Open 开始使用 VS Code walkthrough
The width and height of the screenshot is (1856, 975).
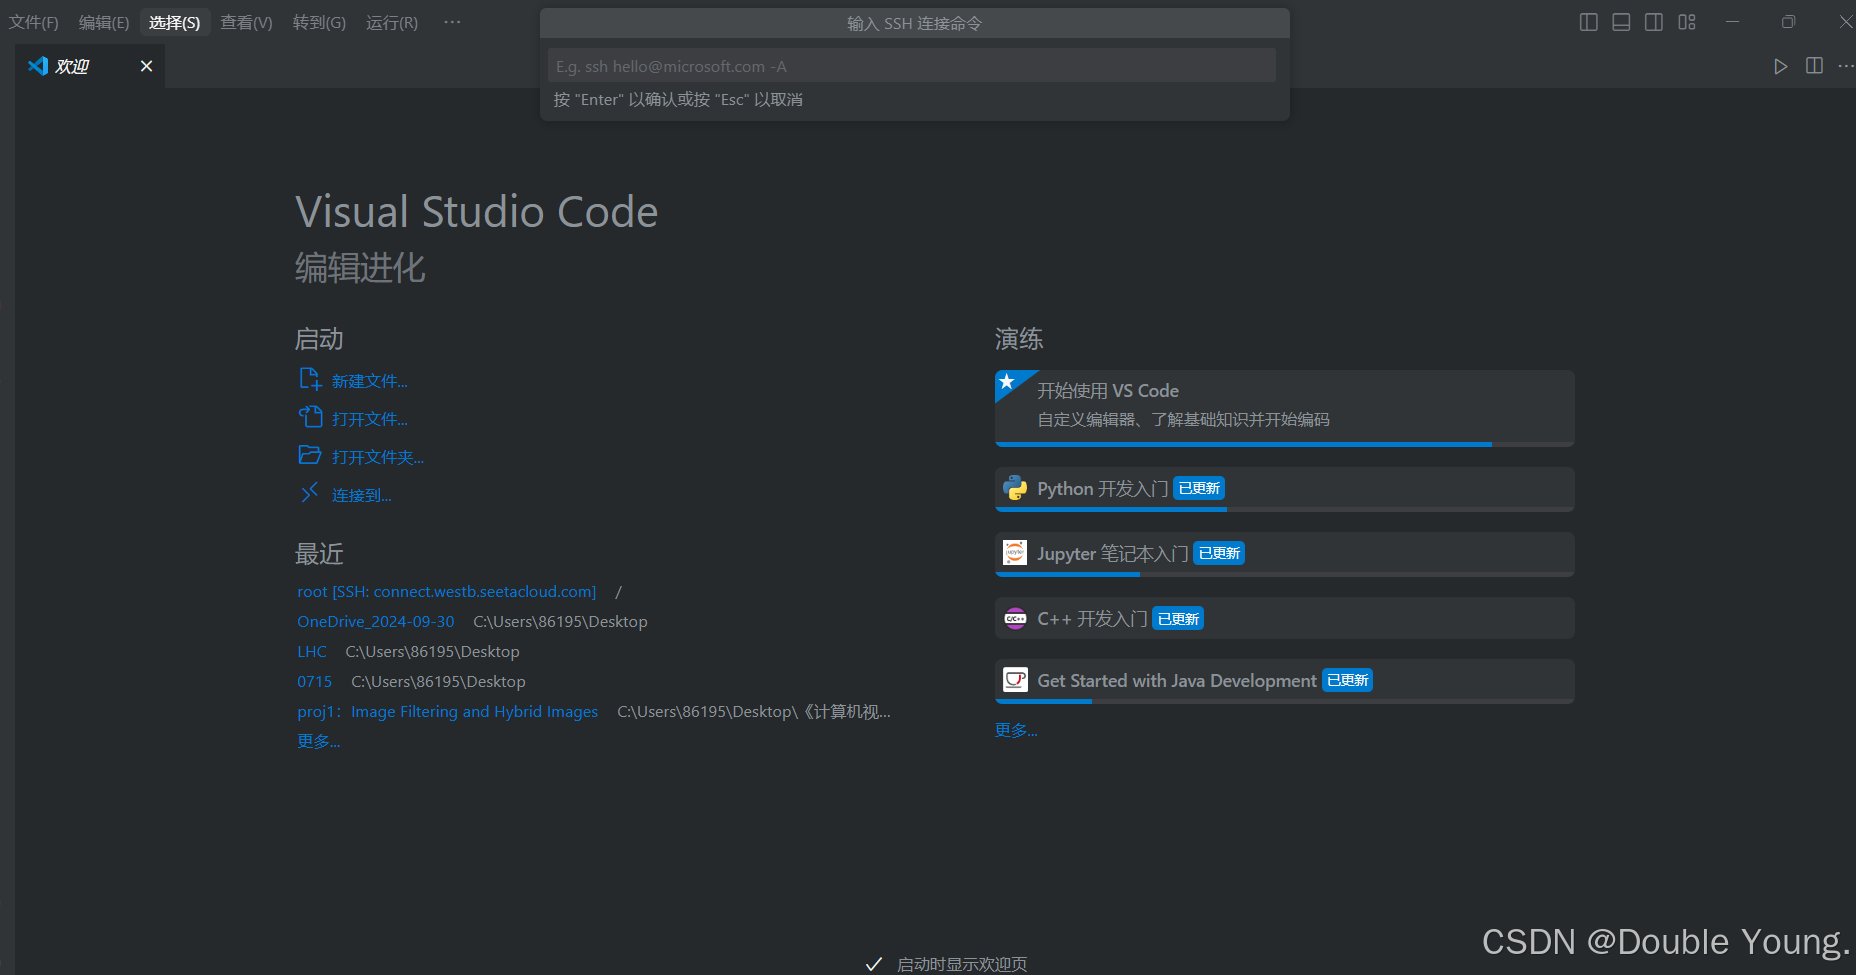click(x=1284, y=408)
